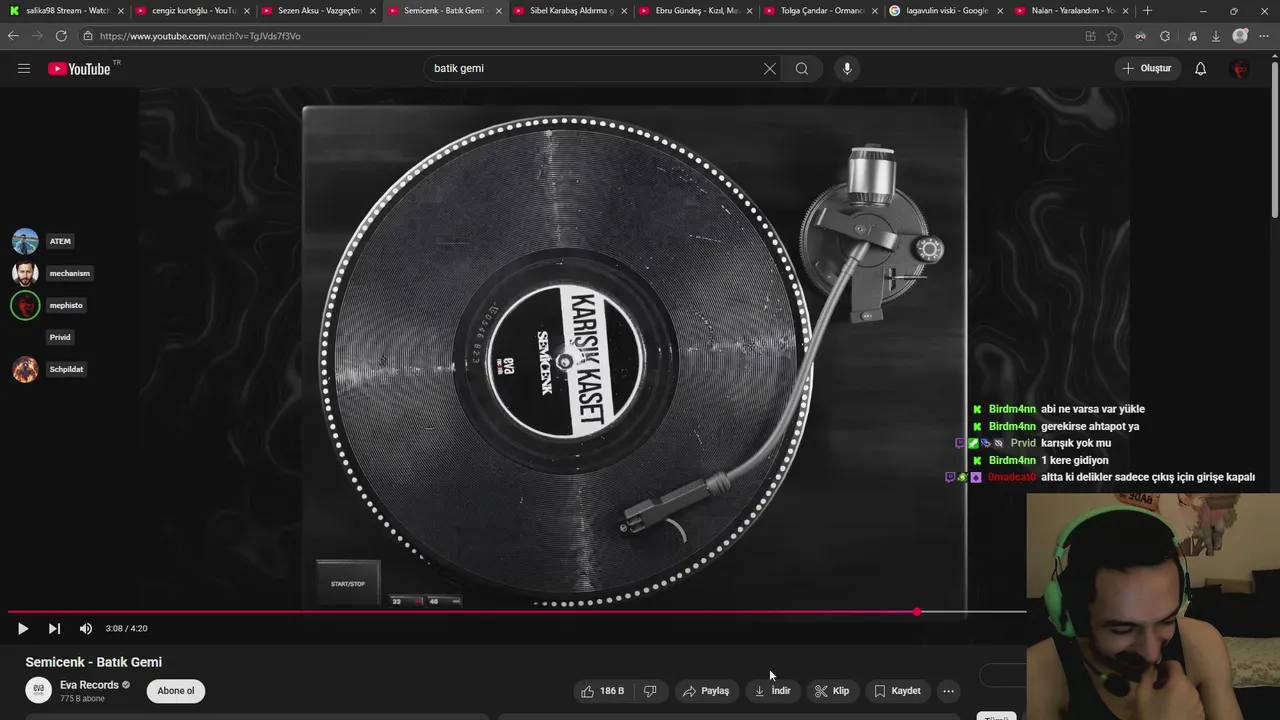The height and width of the screenshot is (720, 1280).
Task: Switch to the salika98 Stream tab
Action: coord(64,11)
